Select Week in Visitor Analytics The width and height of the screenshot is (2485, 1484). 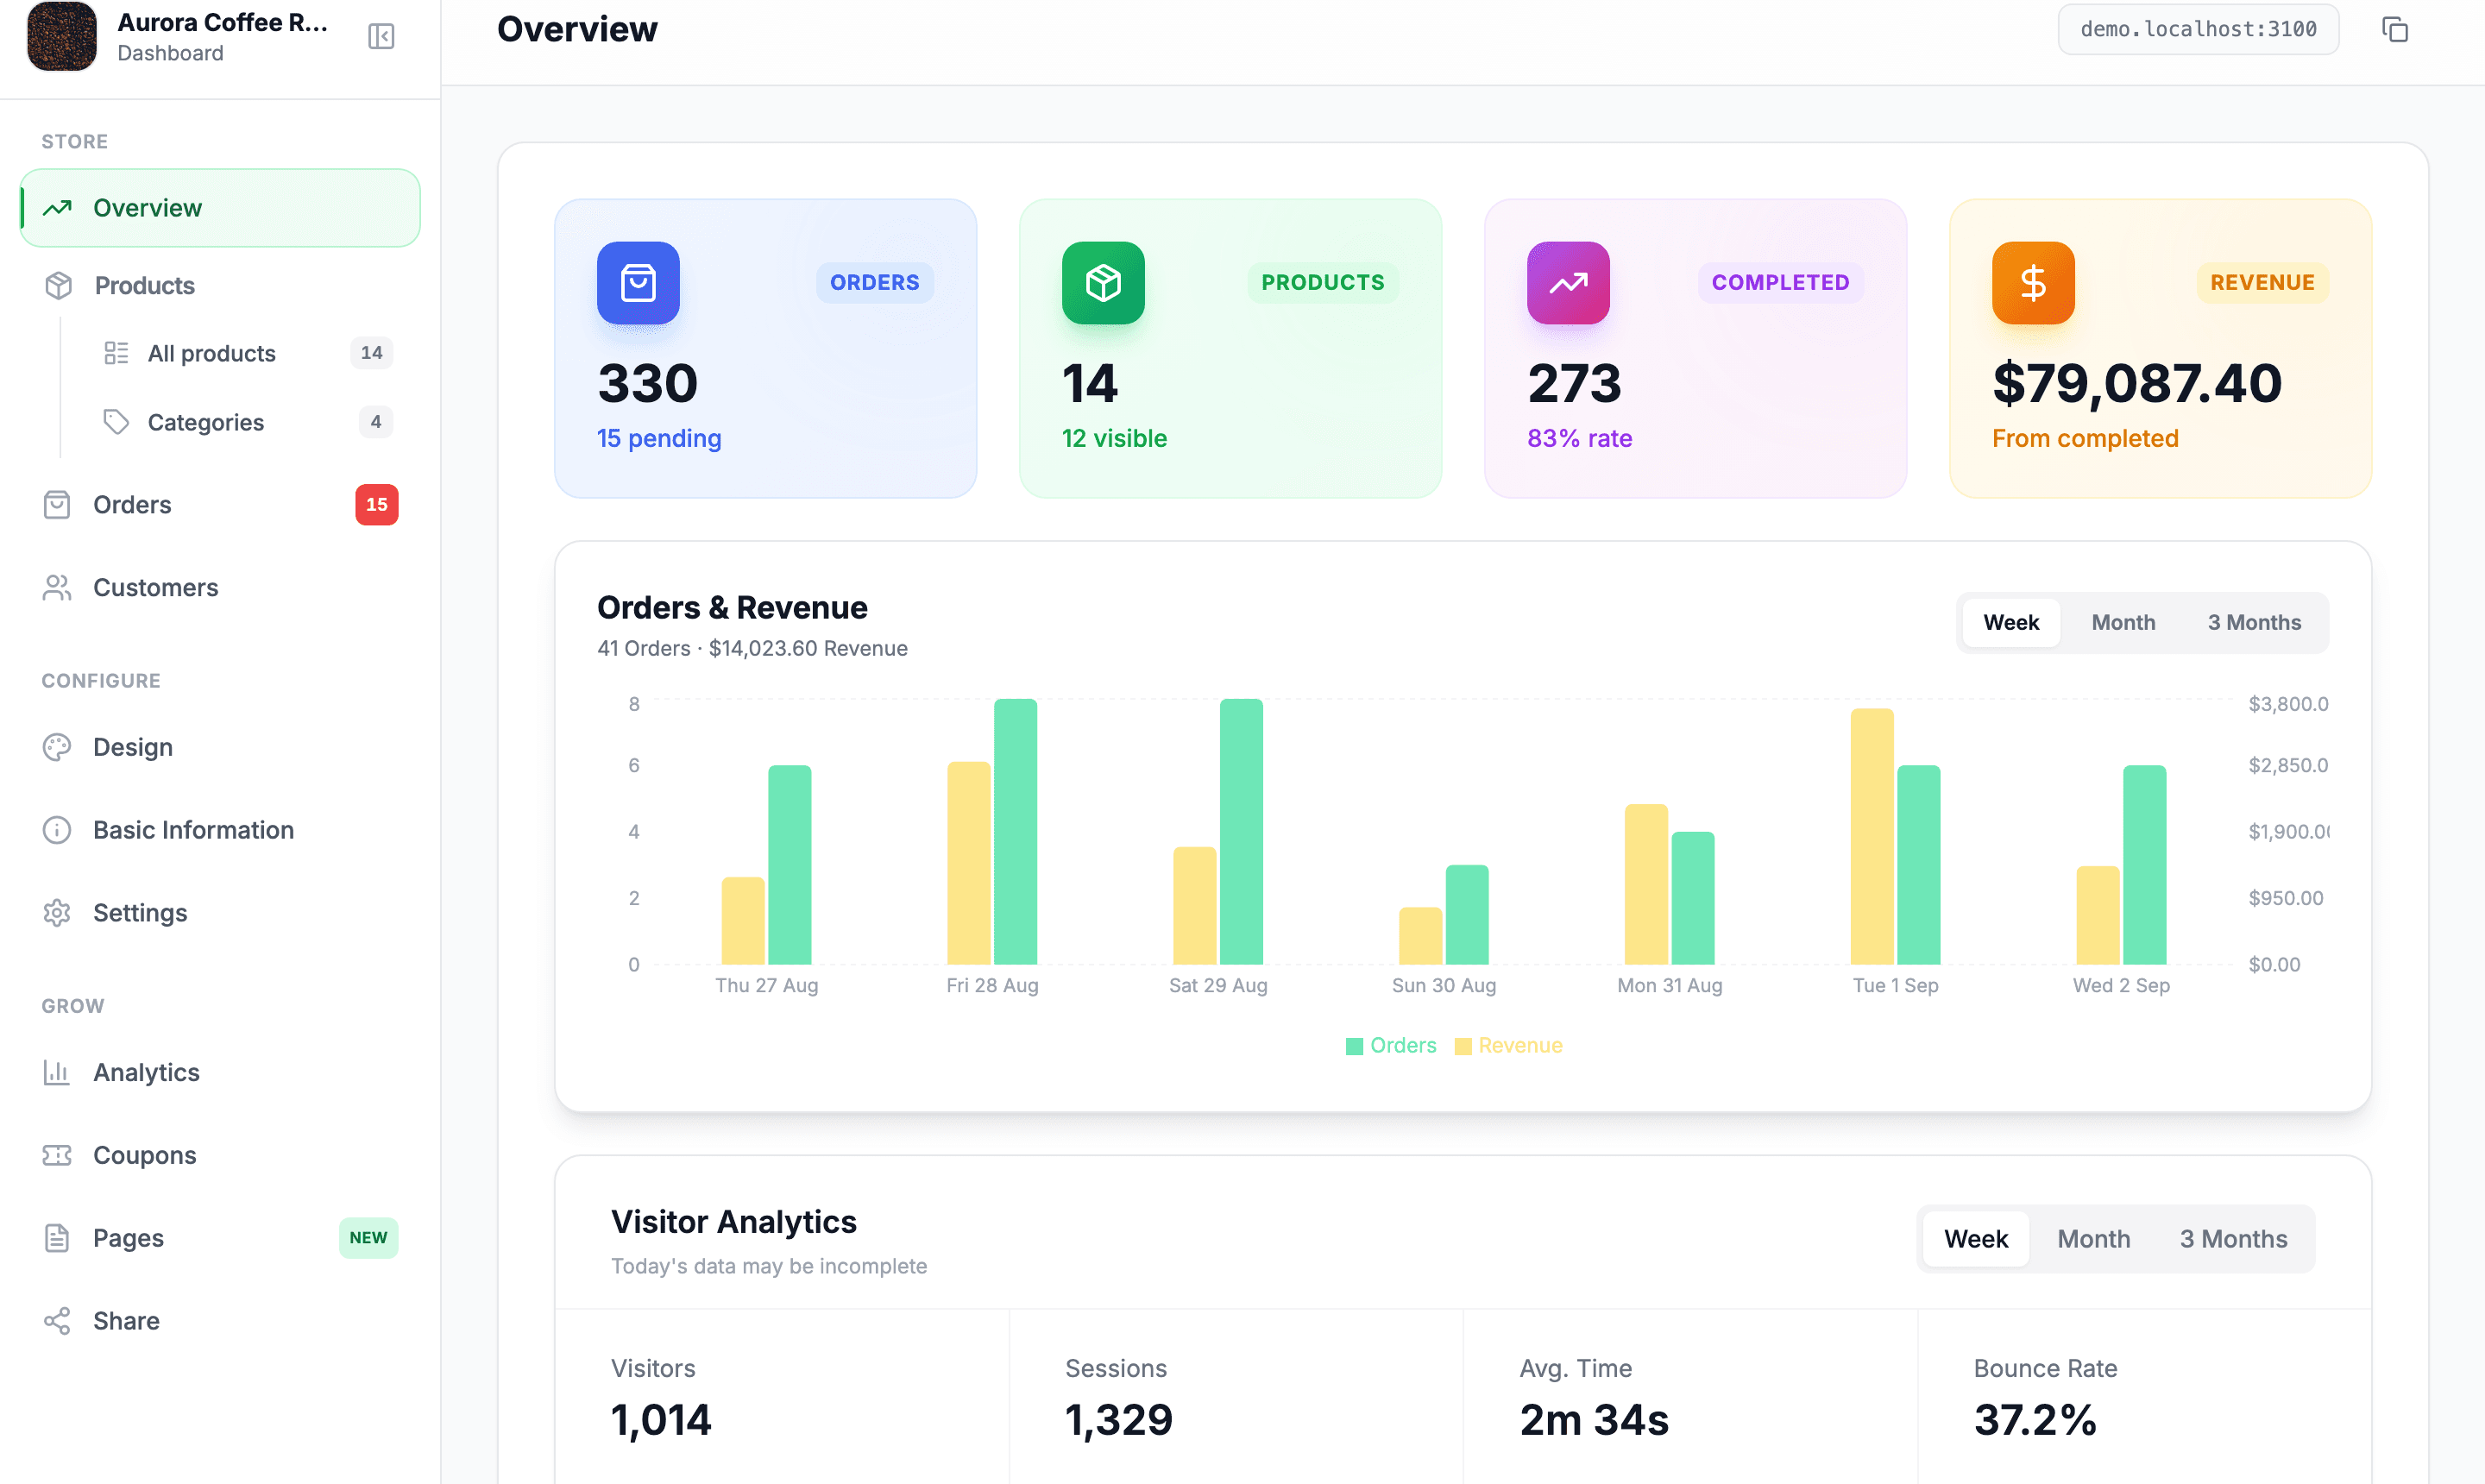[1976, 1240]
